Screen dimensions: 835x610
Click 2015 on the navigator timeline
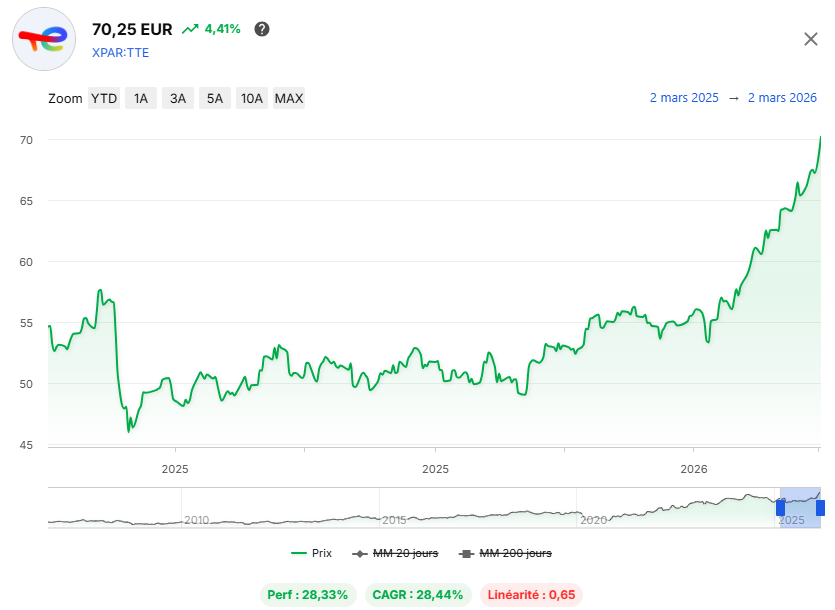point(394,520)
